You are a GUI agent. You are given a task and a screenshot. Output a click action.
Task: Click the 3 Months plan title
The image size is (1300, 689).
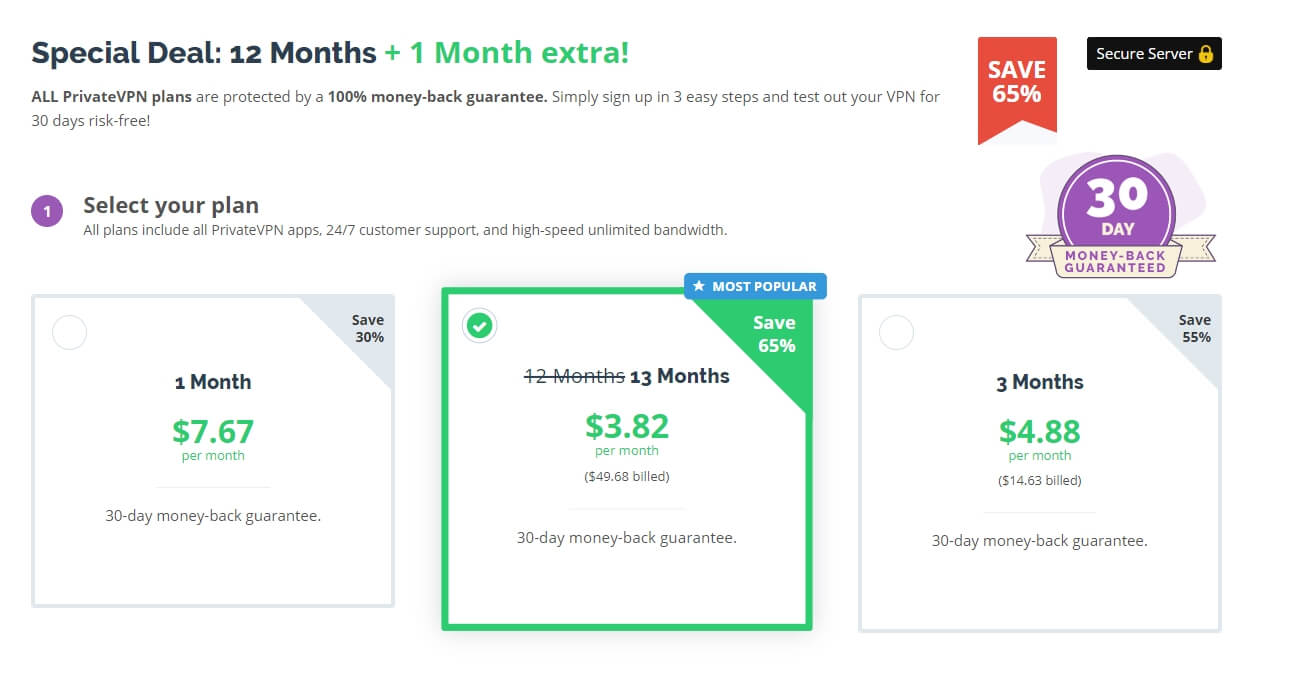(x=1040, y=382)
